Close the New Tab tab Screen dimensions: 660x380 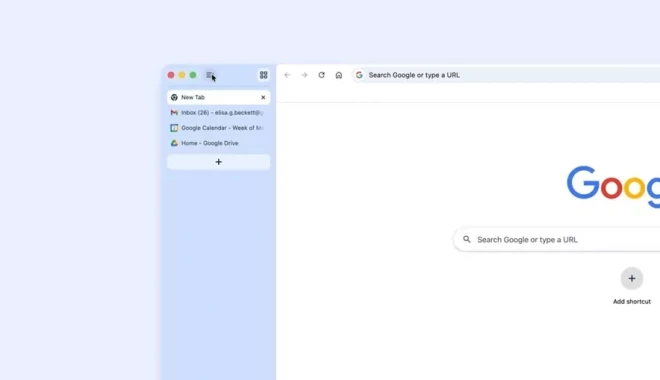[263, 97]
